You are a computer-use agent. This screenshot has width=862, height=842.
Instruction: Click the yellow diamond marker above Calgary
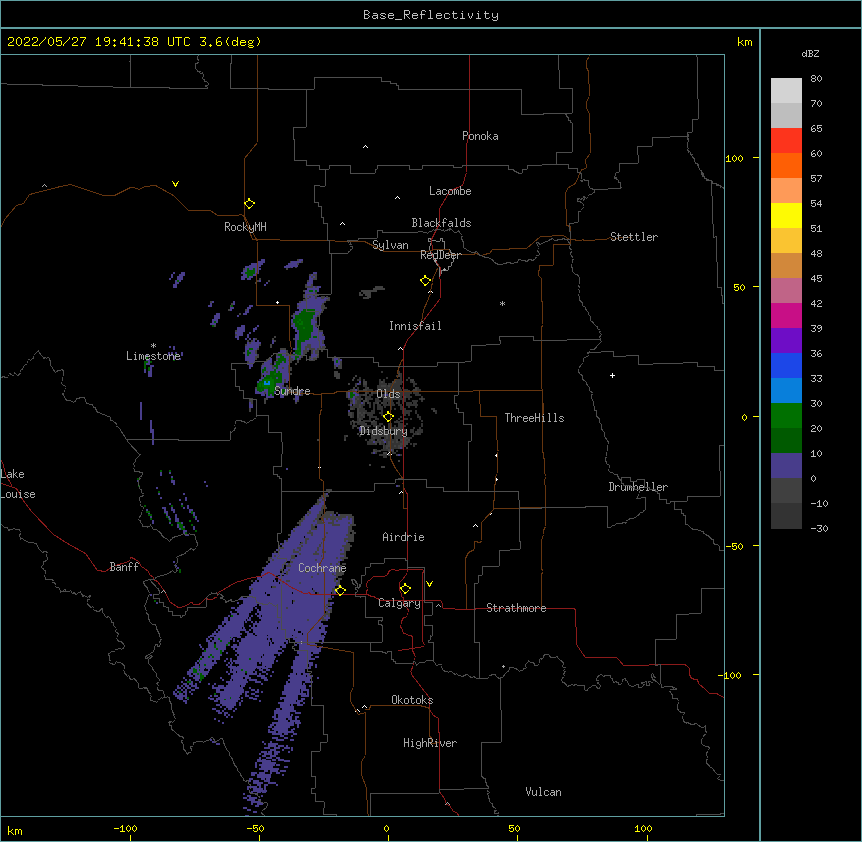(405, 589)
